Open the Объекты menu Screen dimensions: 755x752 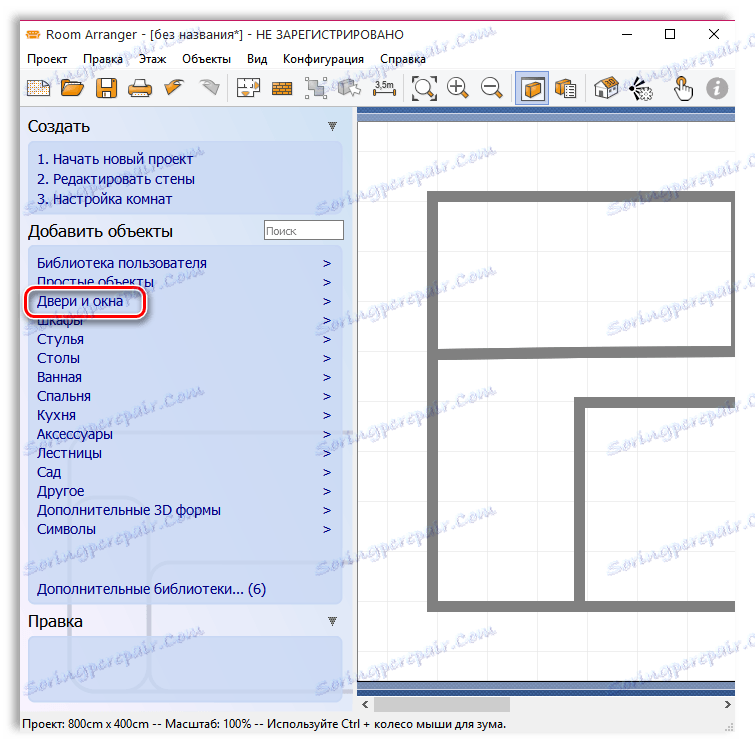206,59
